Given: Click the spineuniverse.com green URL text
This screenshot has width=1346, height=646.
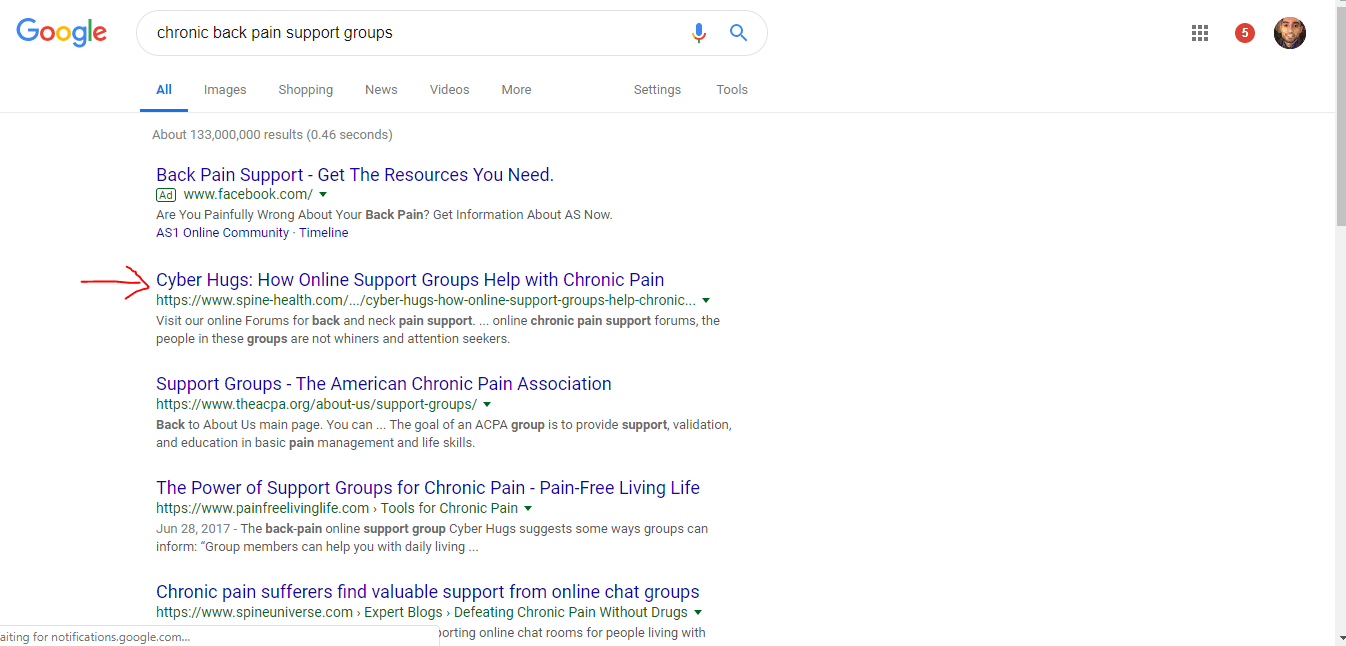Looking at the screenshot, I should 422,612.
